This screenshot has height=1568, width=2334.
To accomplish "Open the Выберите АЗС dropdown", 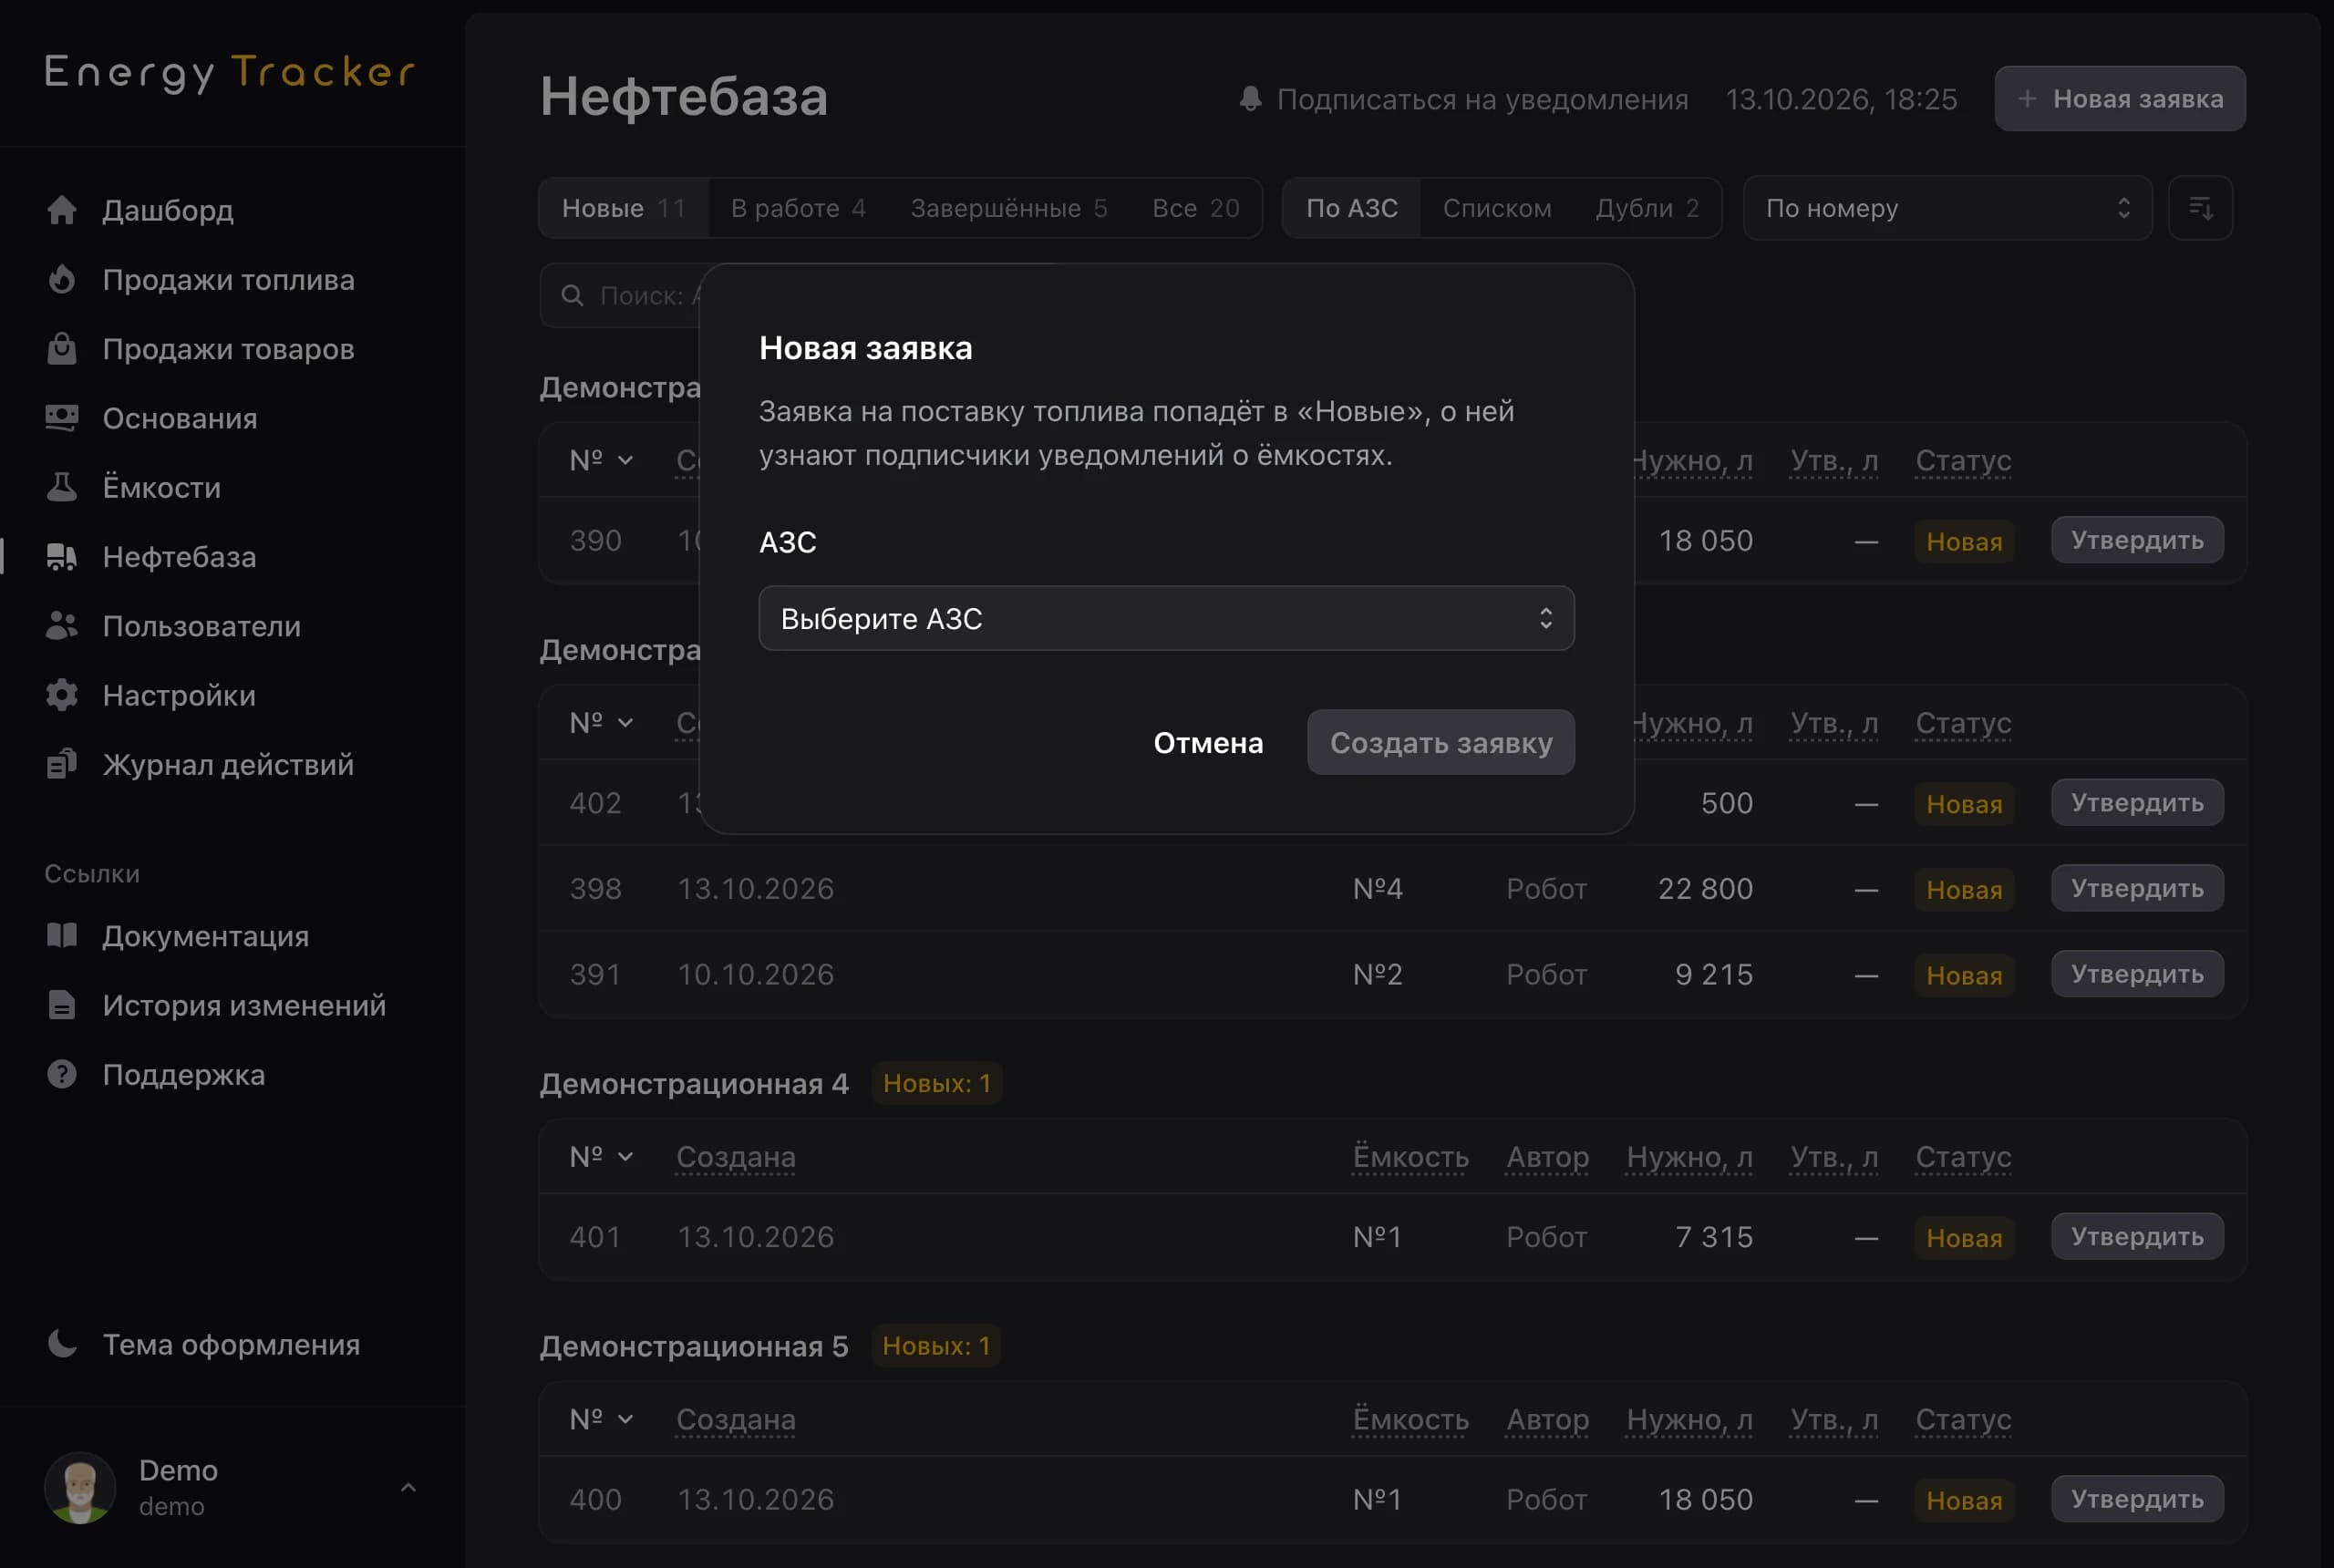I will (x=1166, y=618).
